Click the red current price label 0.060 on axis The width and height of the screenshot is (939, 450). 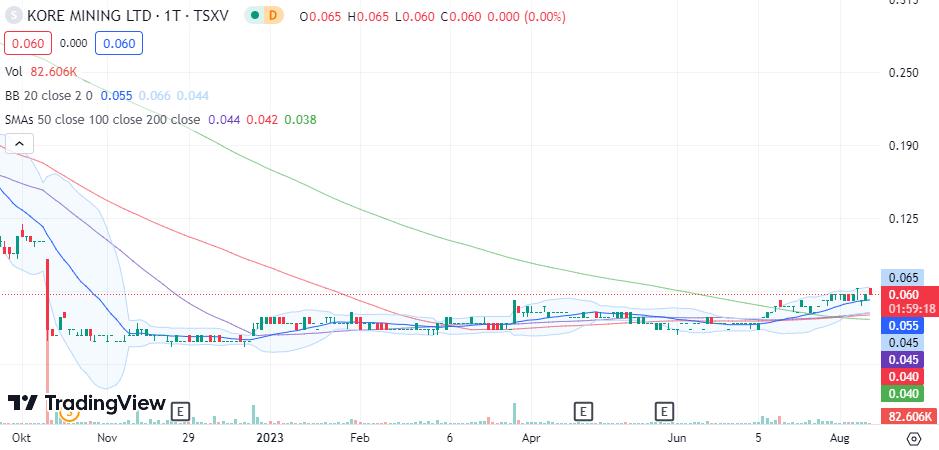point(904,294)
